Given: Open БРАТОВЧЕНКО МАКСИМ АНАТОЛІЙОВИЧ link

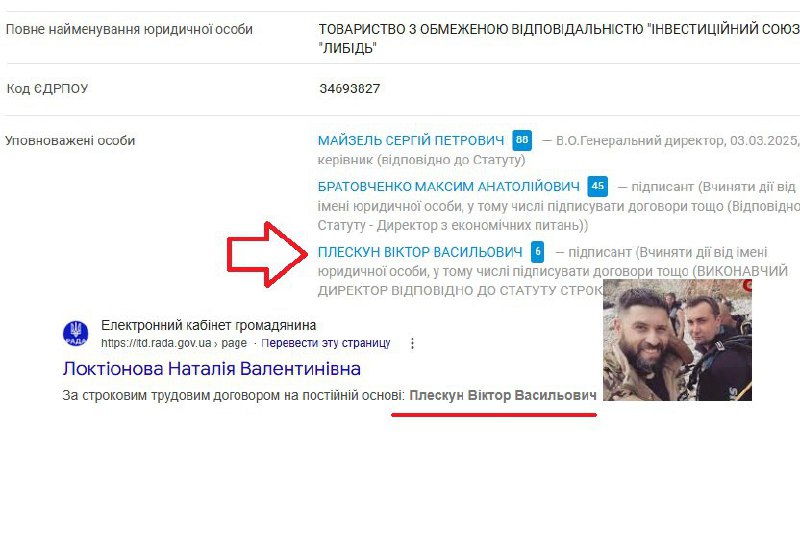Looking at the screenshot, I should coord(448,187).
